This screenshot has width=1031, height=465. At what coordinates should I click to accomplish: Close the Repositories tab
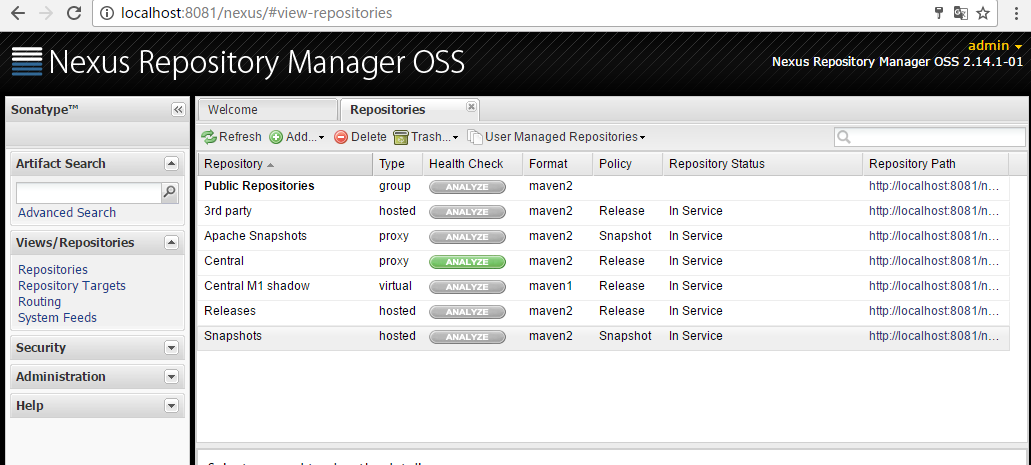[x=471, y=106]
